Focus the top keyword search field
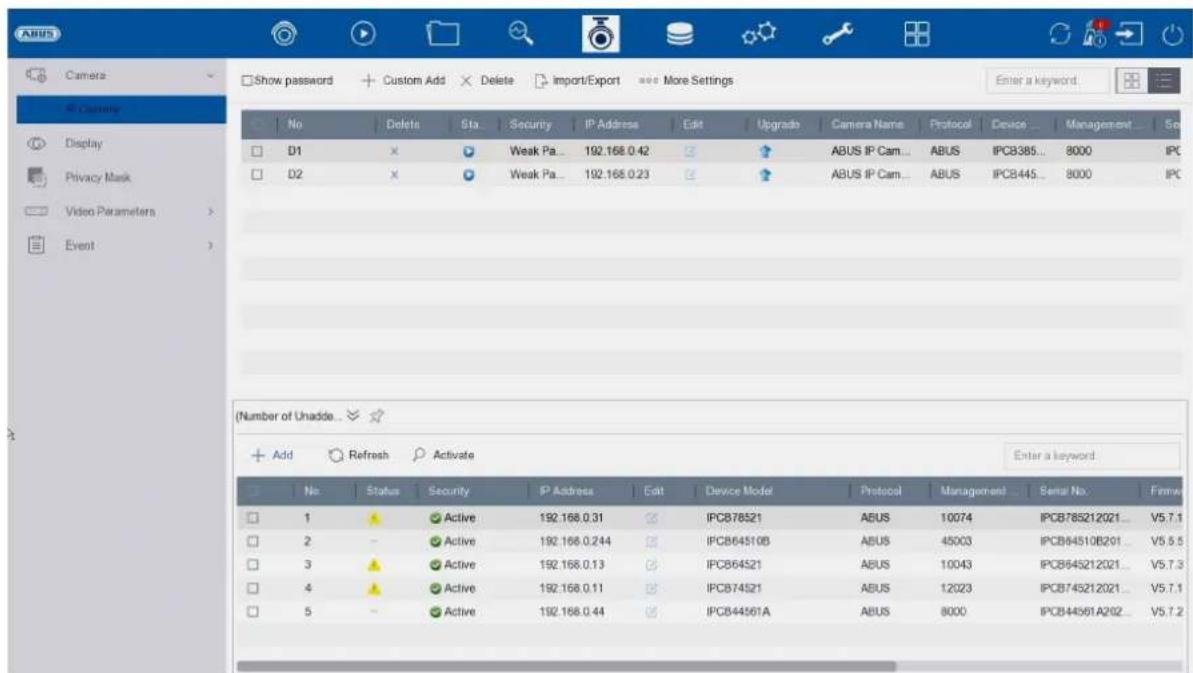Image resolution: width=1193 pixels, height=673 pixels. pos(1048,81)
